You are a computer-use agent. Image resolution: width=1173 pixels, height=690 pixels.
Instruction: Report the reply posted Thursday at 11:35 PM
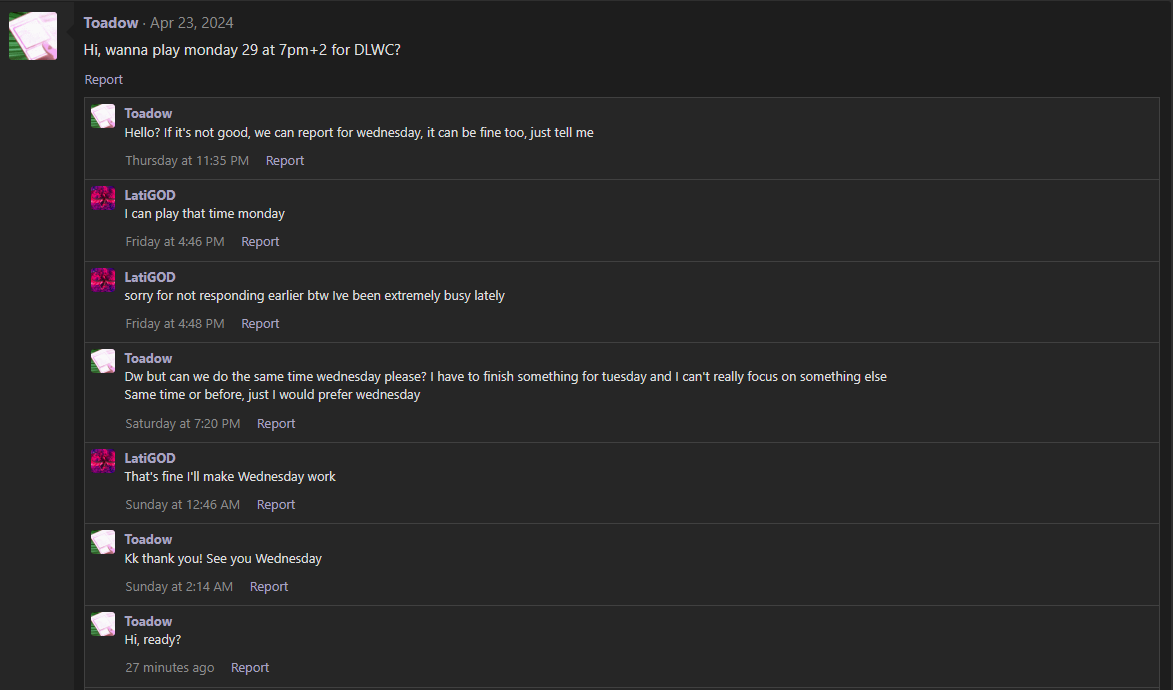pyautogui.click(x=285, y=160)
